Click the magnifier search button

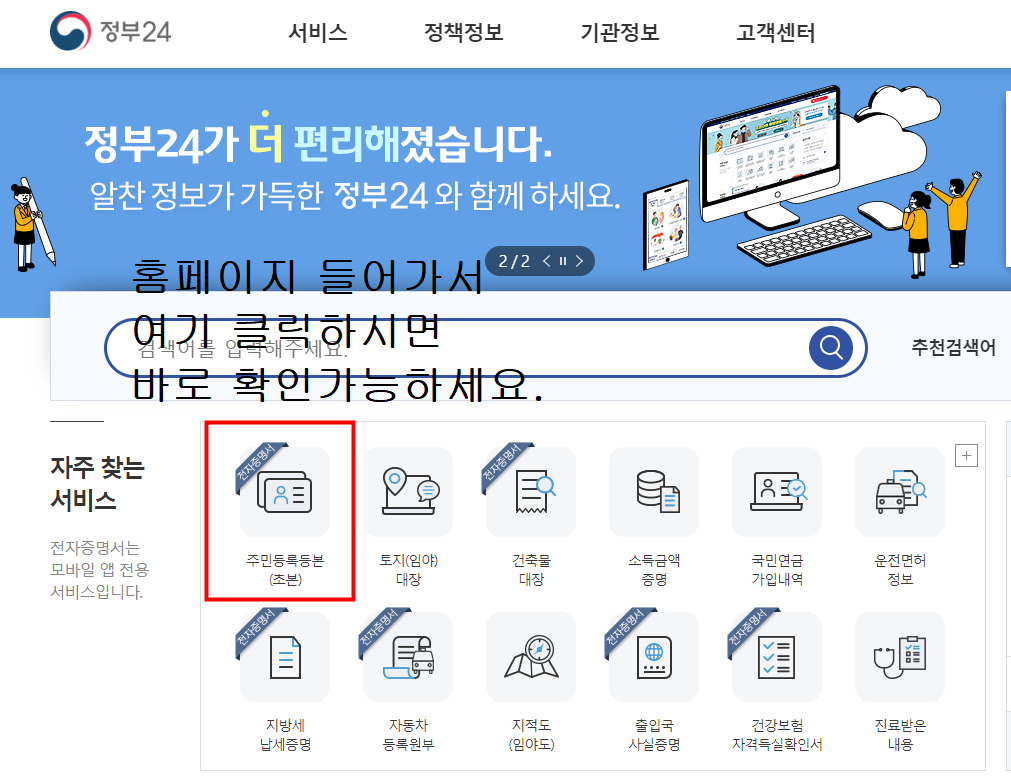tap(830, 348)
